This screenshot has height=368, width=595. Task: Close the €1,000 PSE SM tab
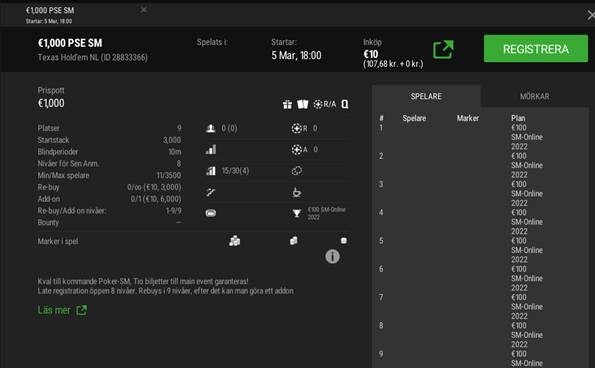pos(144,10)
